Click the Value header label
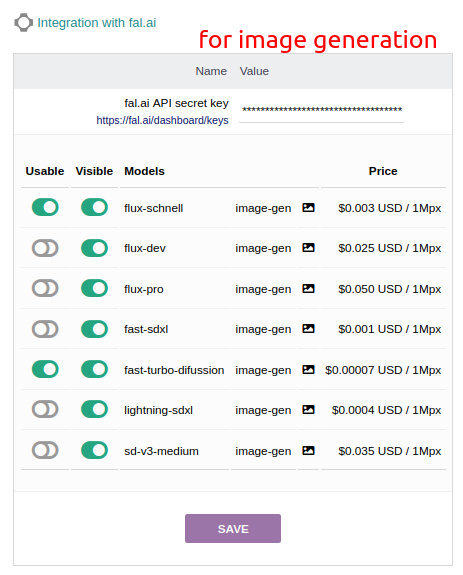The height and width of the screenshot is (575, 463). 254,71
